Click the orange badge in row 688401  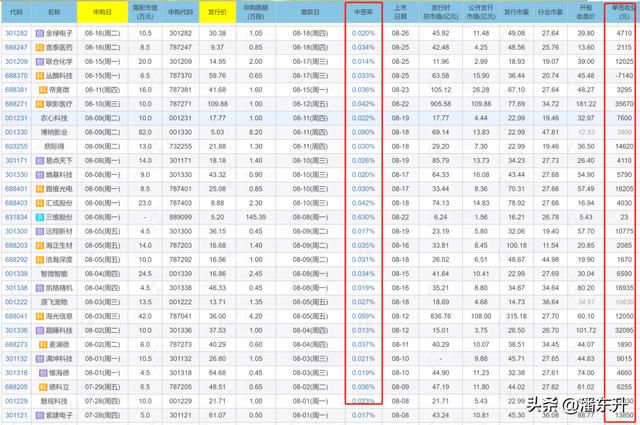[40, 189]
